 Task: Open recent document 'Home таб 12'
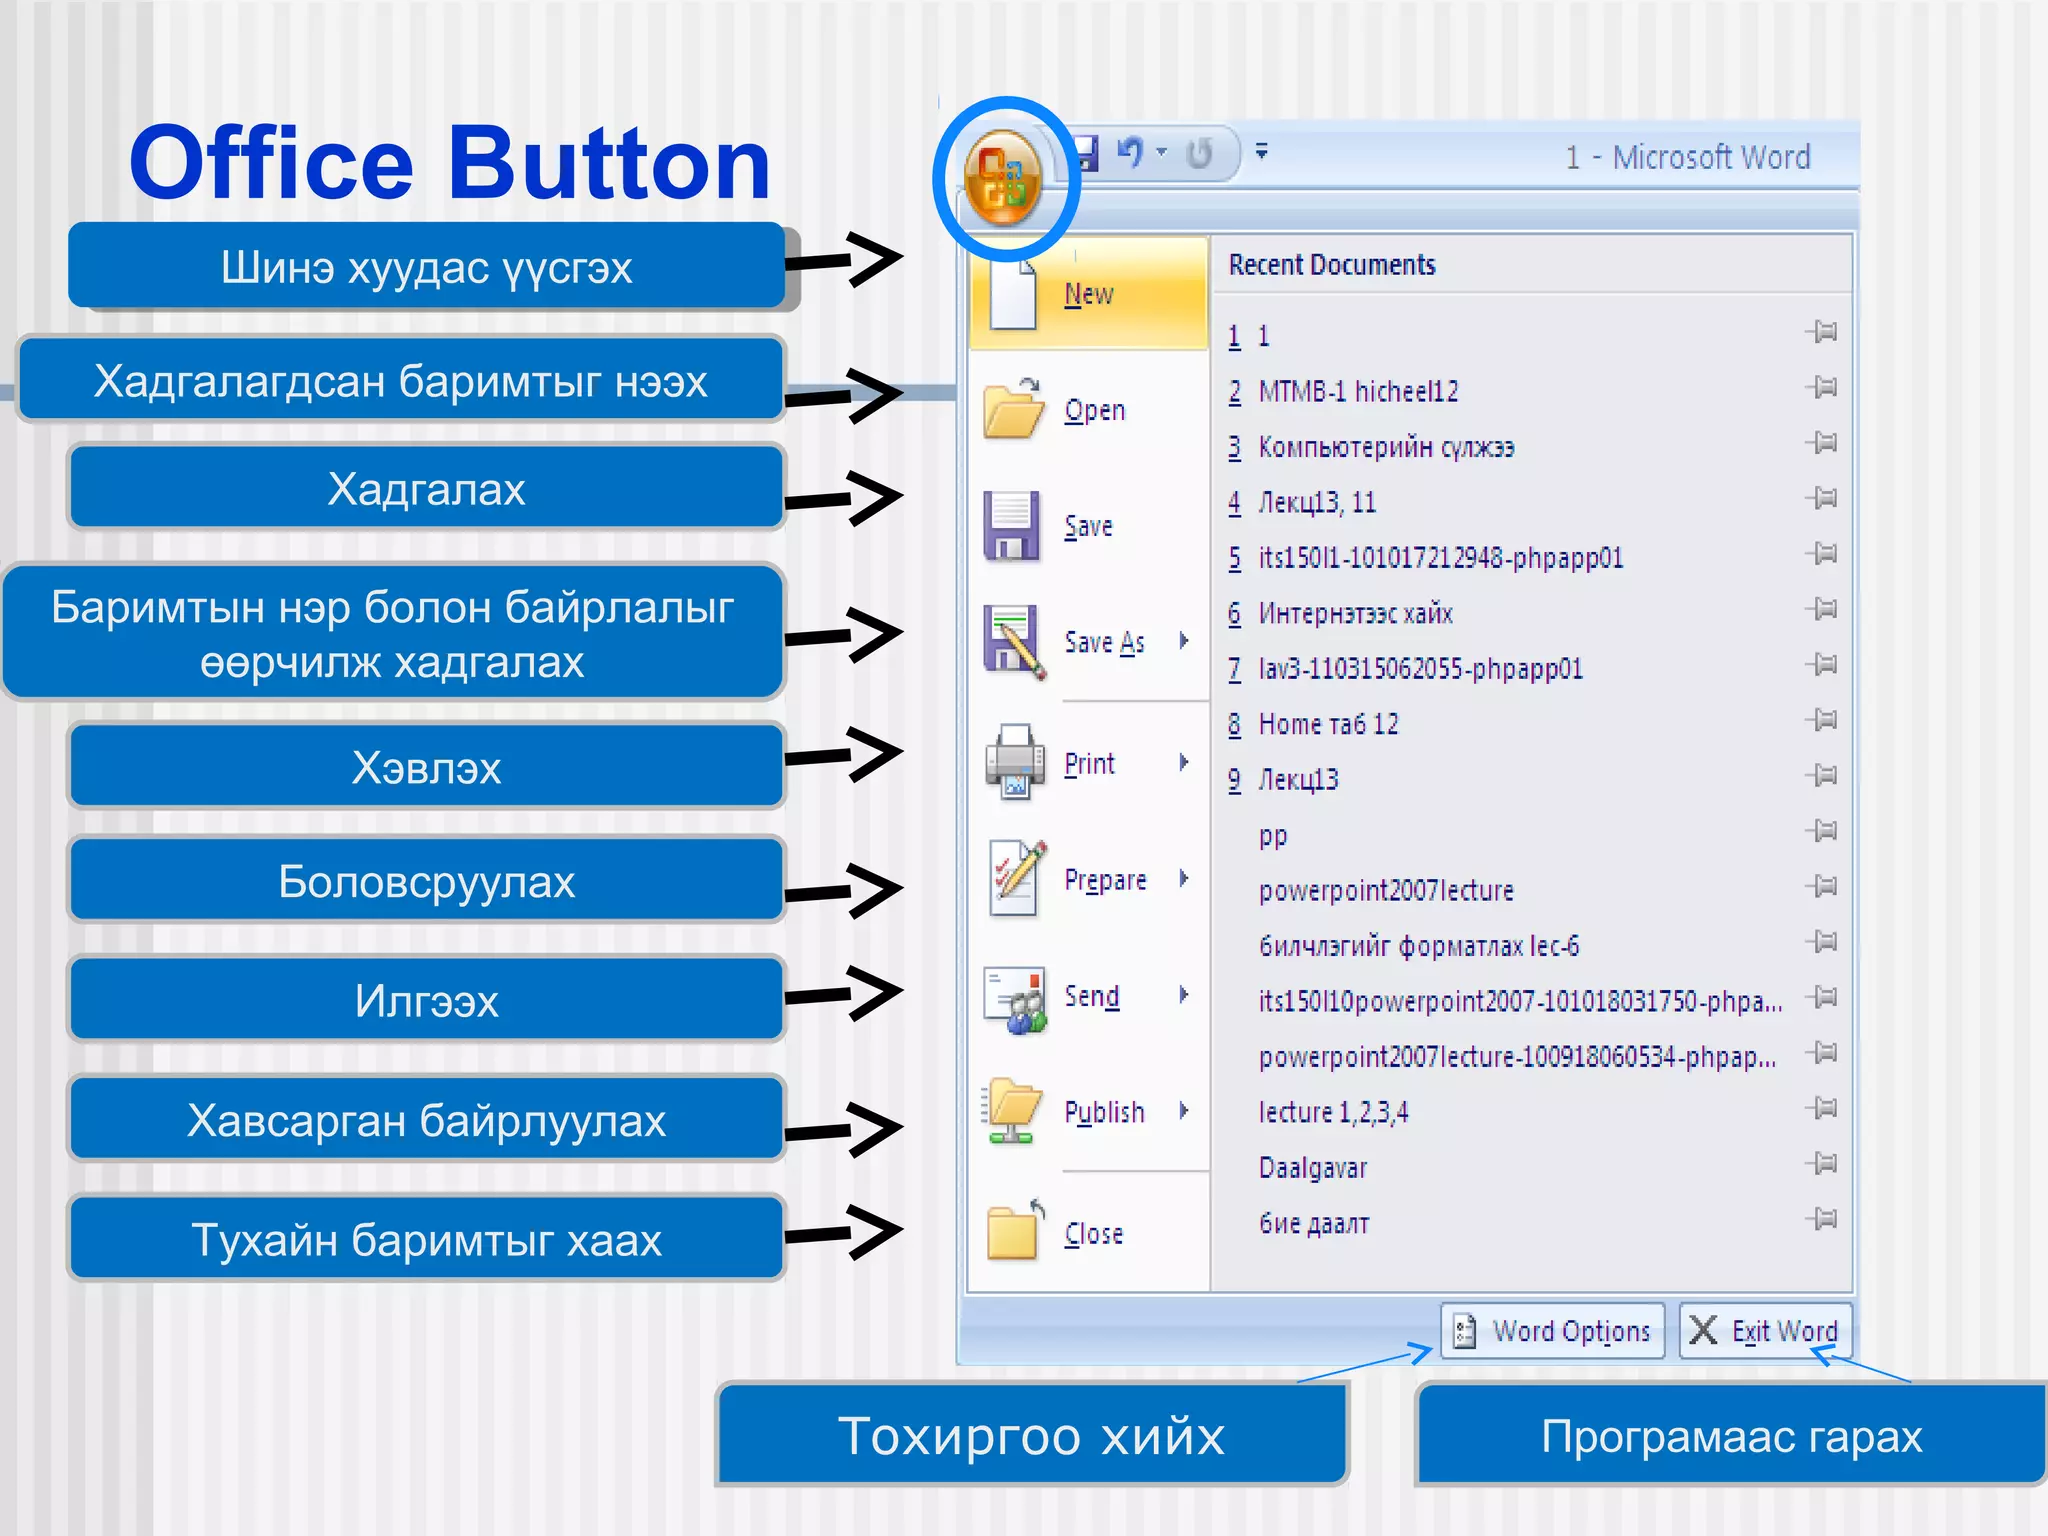click(1328, 724)
